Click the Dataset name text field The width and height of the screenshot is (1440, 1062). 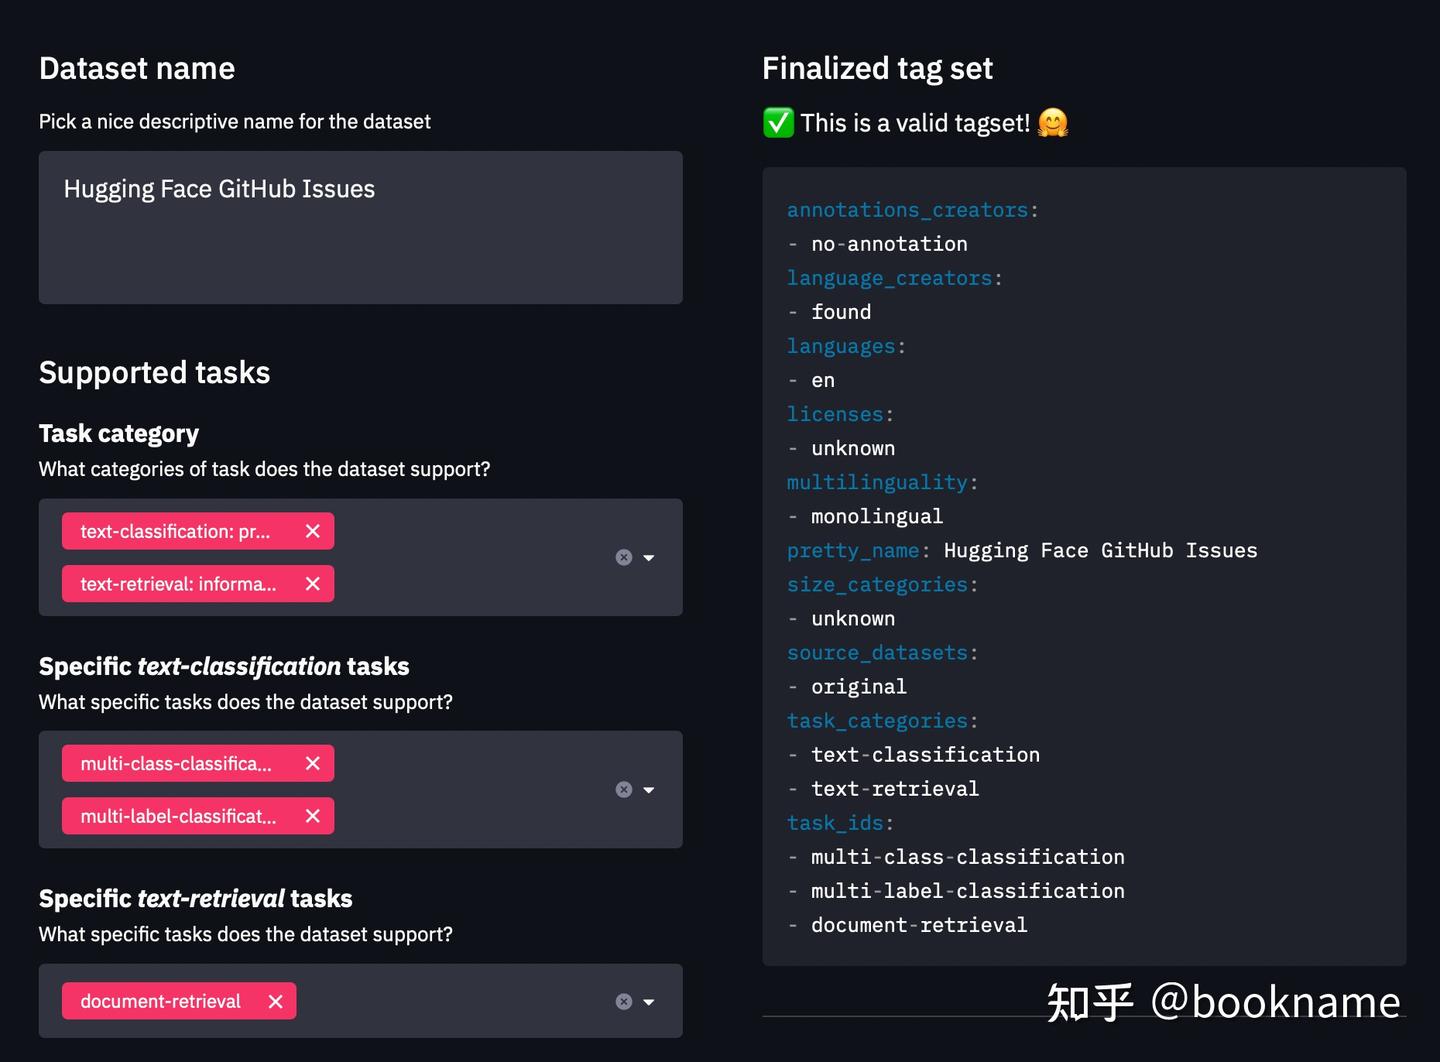point(360,227)
